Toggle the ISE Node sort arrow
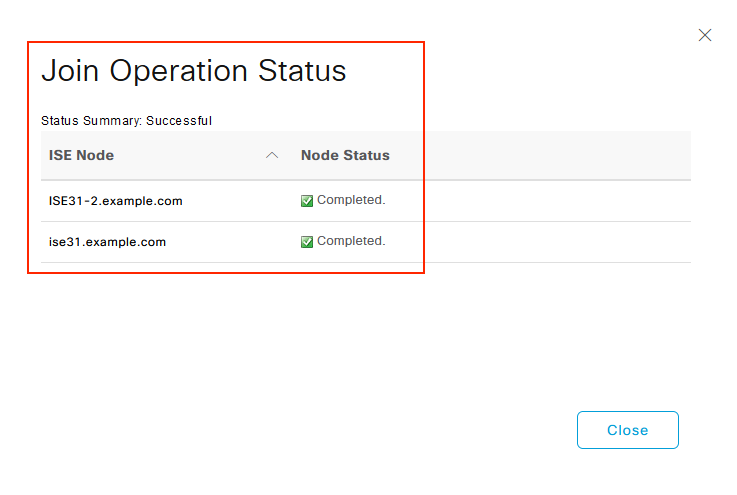737x495 pixels. [272, 155]
